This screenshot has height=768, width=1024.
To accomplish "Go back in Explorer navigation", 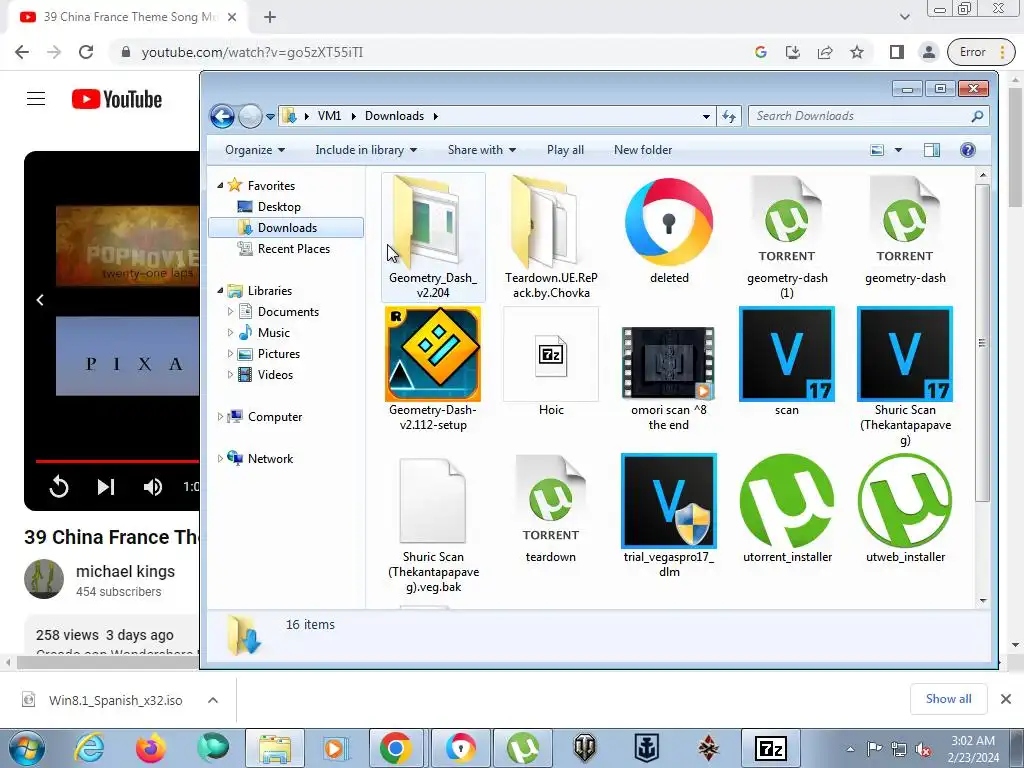I will point(222,116).
